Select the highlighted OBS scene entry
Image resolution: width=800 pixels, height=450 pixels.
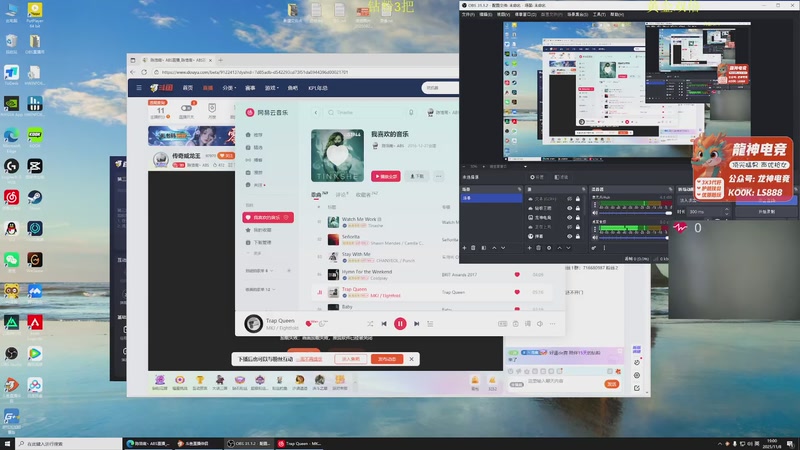click(x=492, y=198)
